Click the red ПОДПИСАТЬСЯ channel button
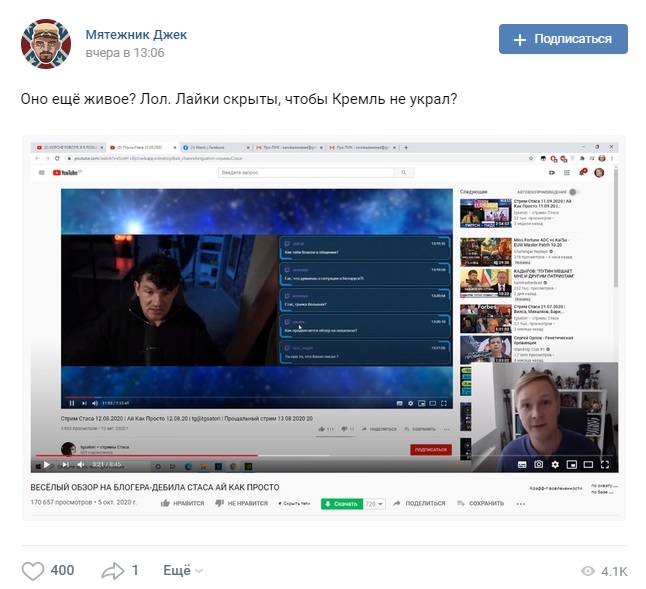 click(x=431, y=449)
